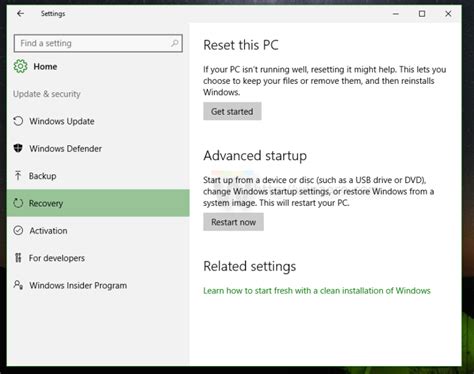Click the back arrow in Settings
This screenshot has height=374, width=474.
tap(20, 13)
